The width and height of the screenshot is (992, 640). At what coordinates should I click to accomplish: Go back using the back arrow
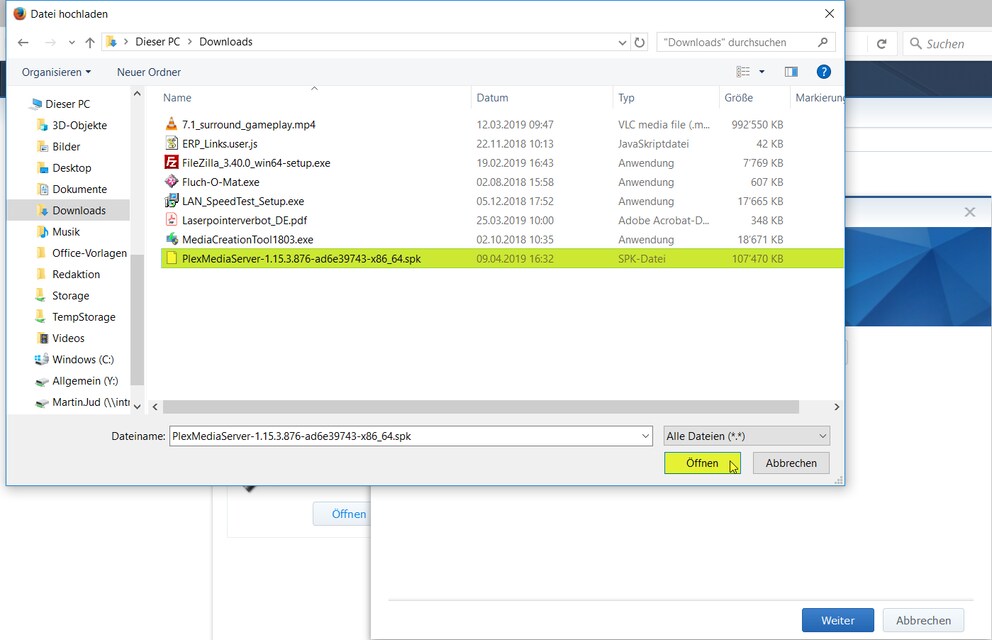tap(23, 42)
